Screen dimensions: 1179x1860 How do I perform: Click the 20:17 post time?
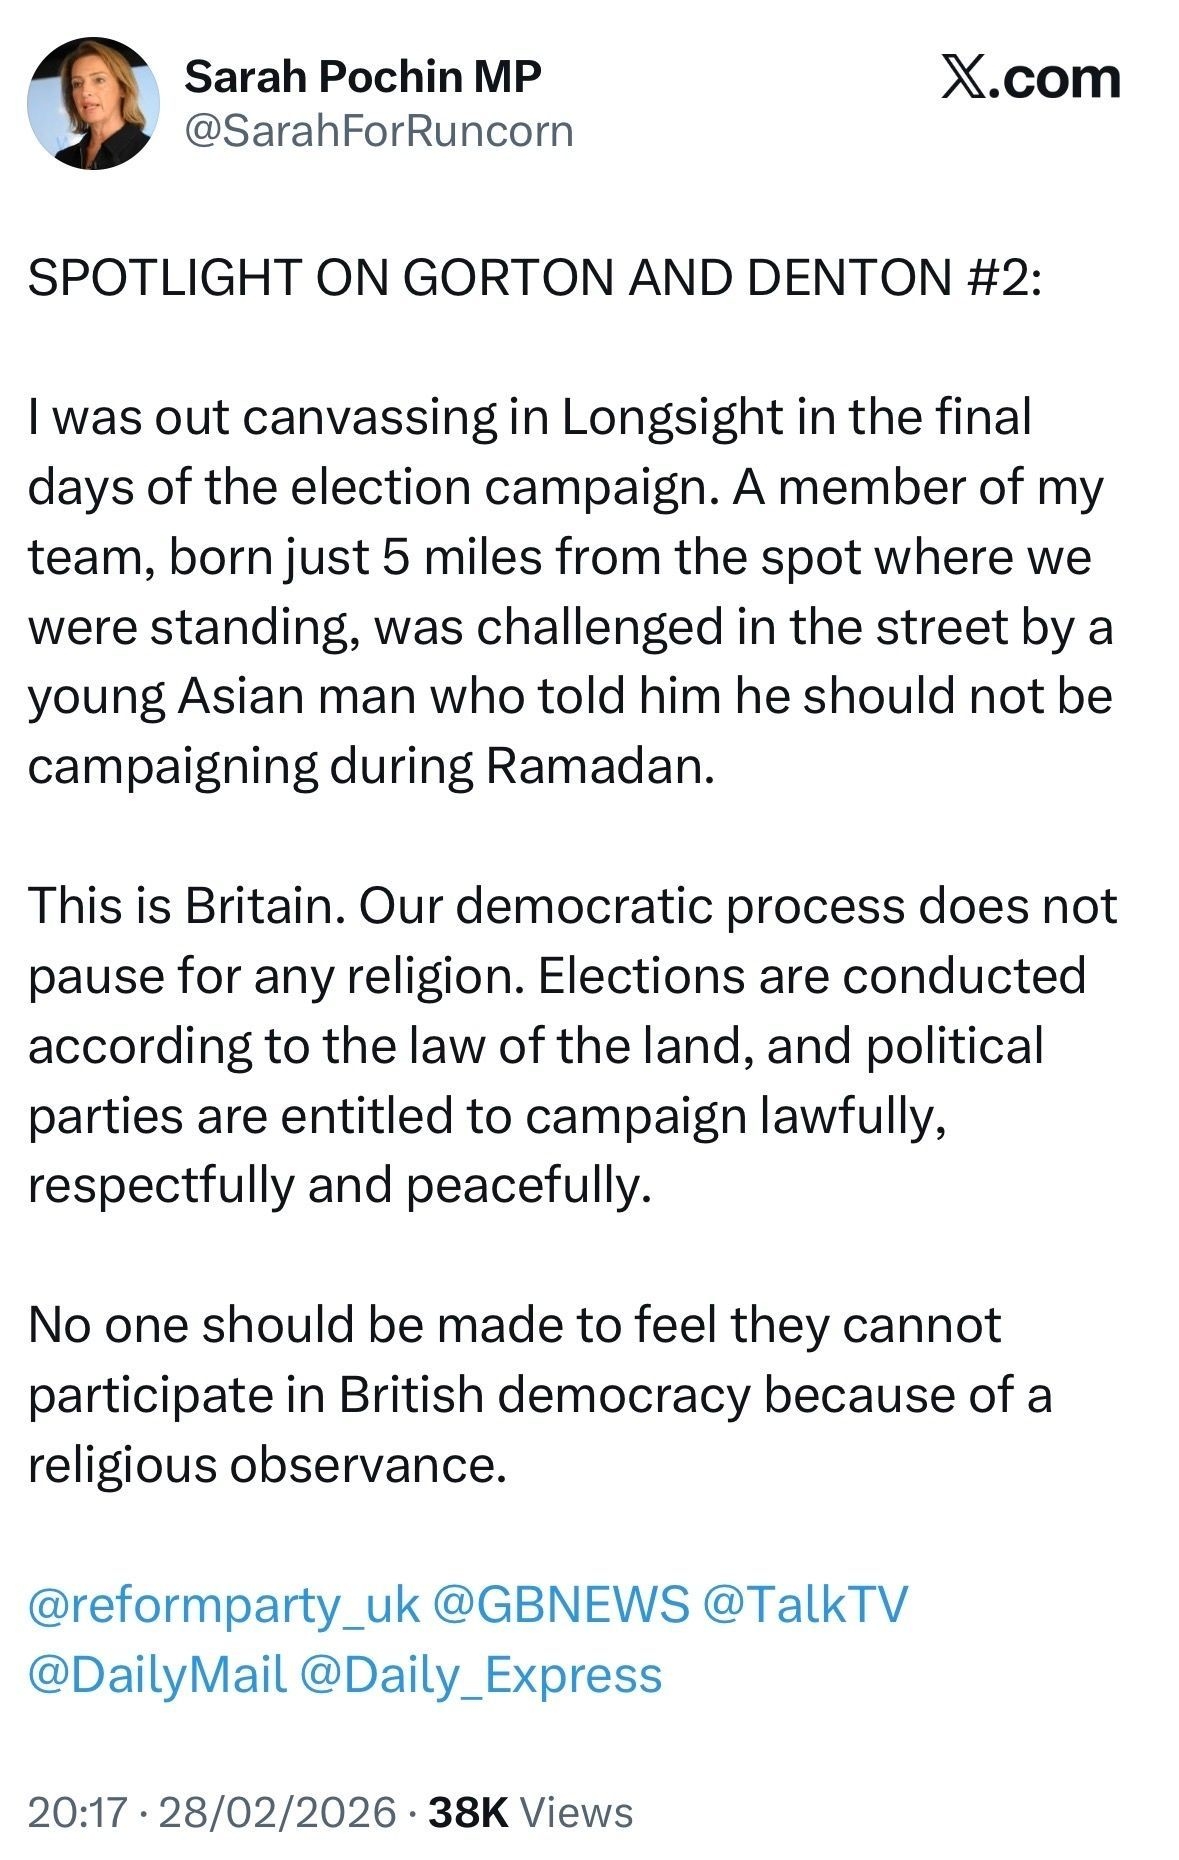tap(77, 1812)
